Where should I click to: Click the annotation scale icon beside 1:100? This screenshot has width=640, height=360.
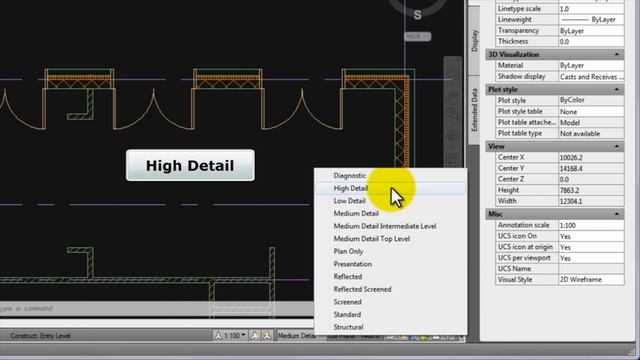pos(218,336)
